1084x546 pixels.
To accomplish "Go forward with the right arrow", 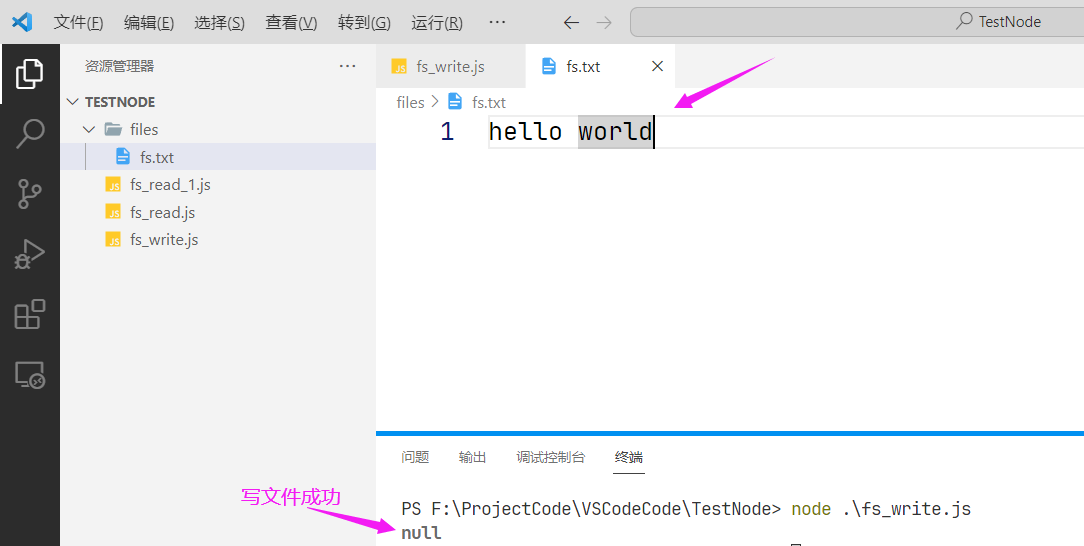I will pos(604,23).
